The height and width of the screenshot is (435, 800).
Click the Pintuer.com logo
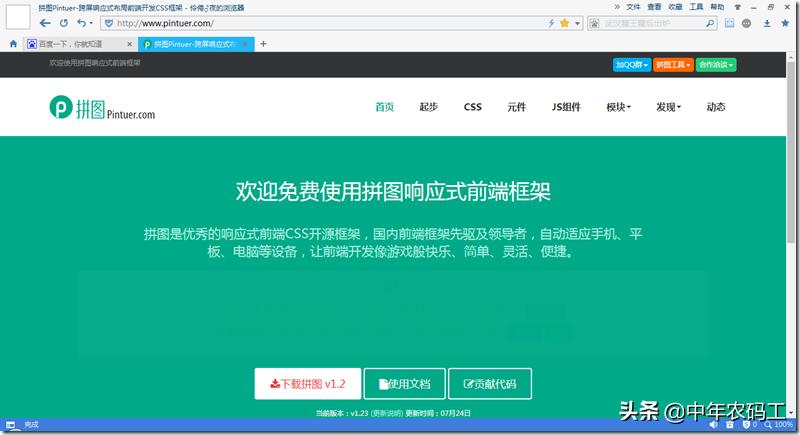(102, 108)
